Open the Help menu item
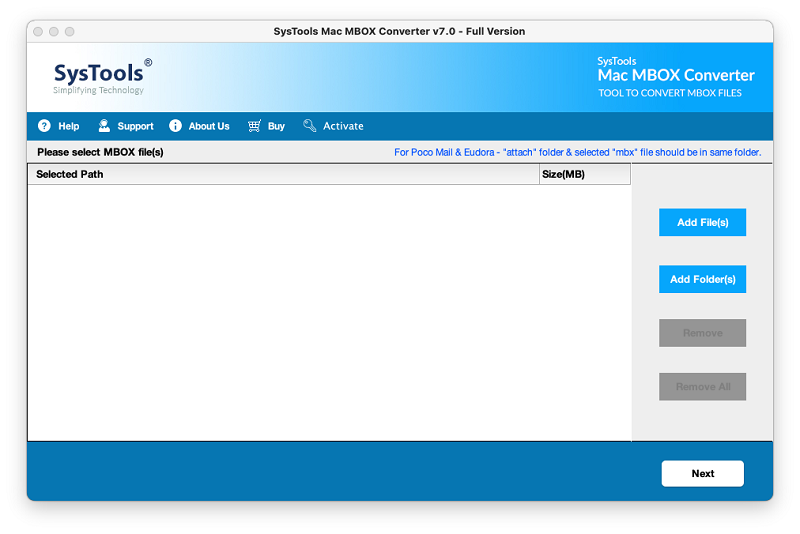 [x=68, y=126]
